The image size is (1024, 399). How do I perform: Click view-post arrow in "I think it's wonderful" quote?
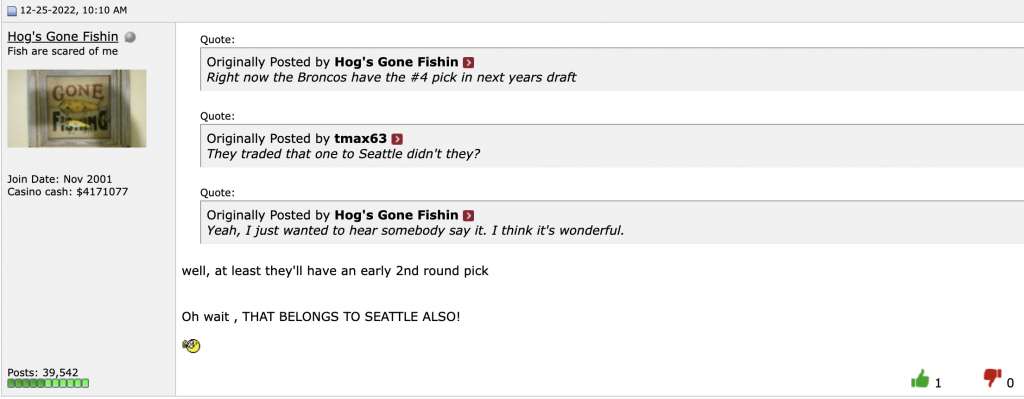[468, 215]
